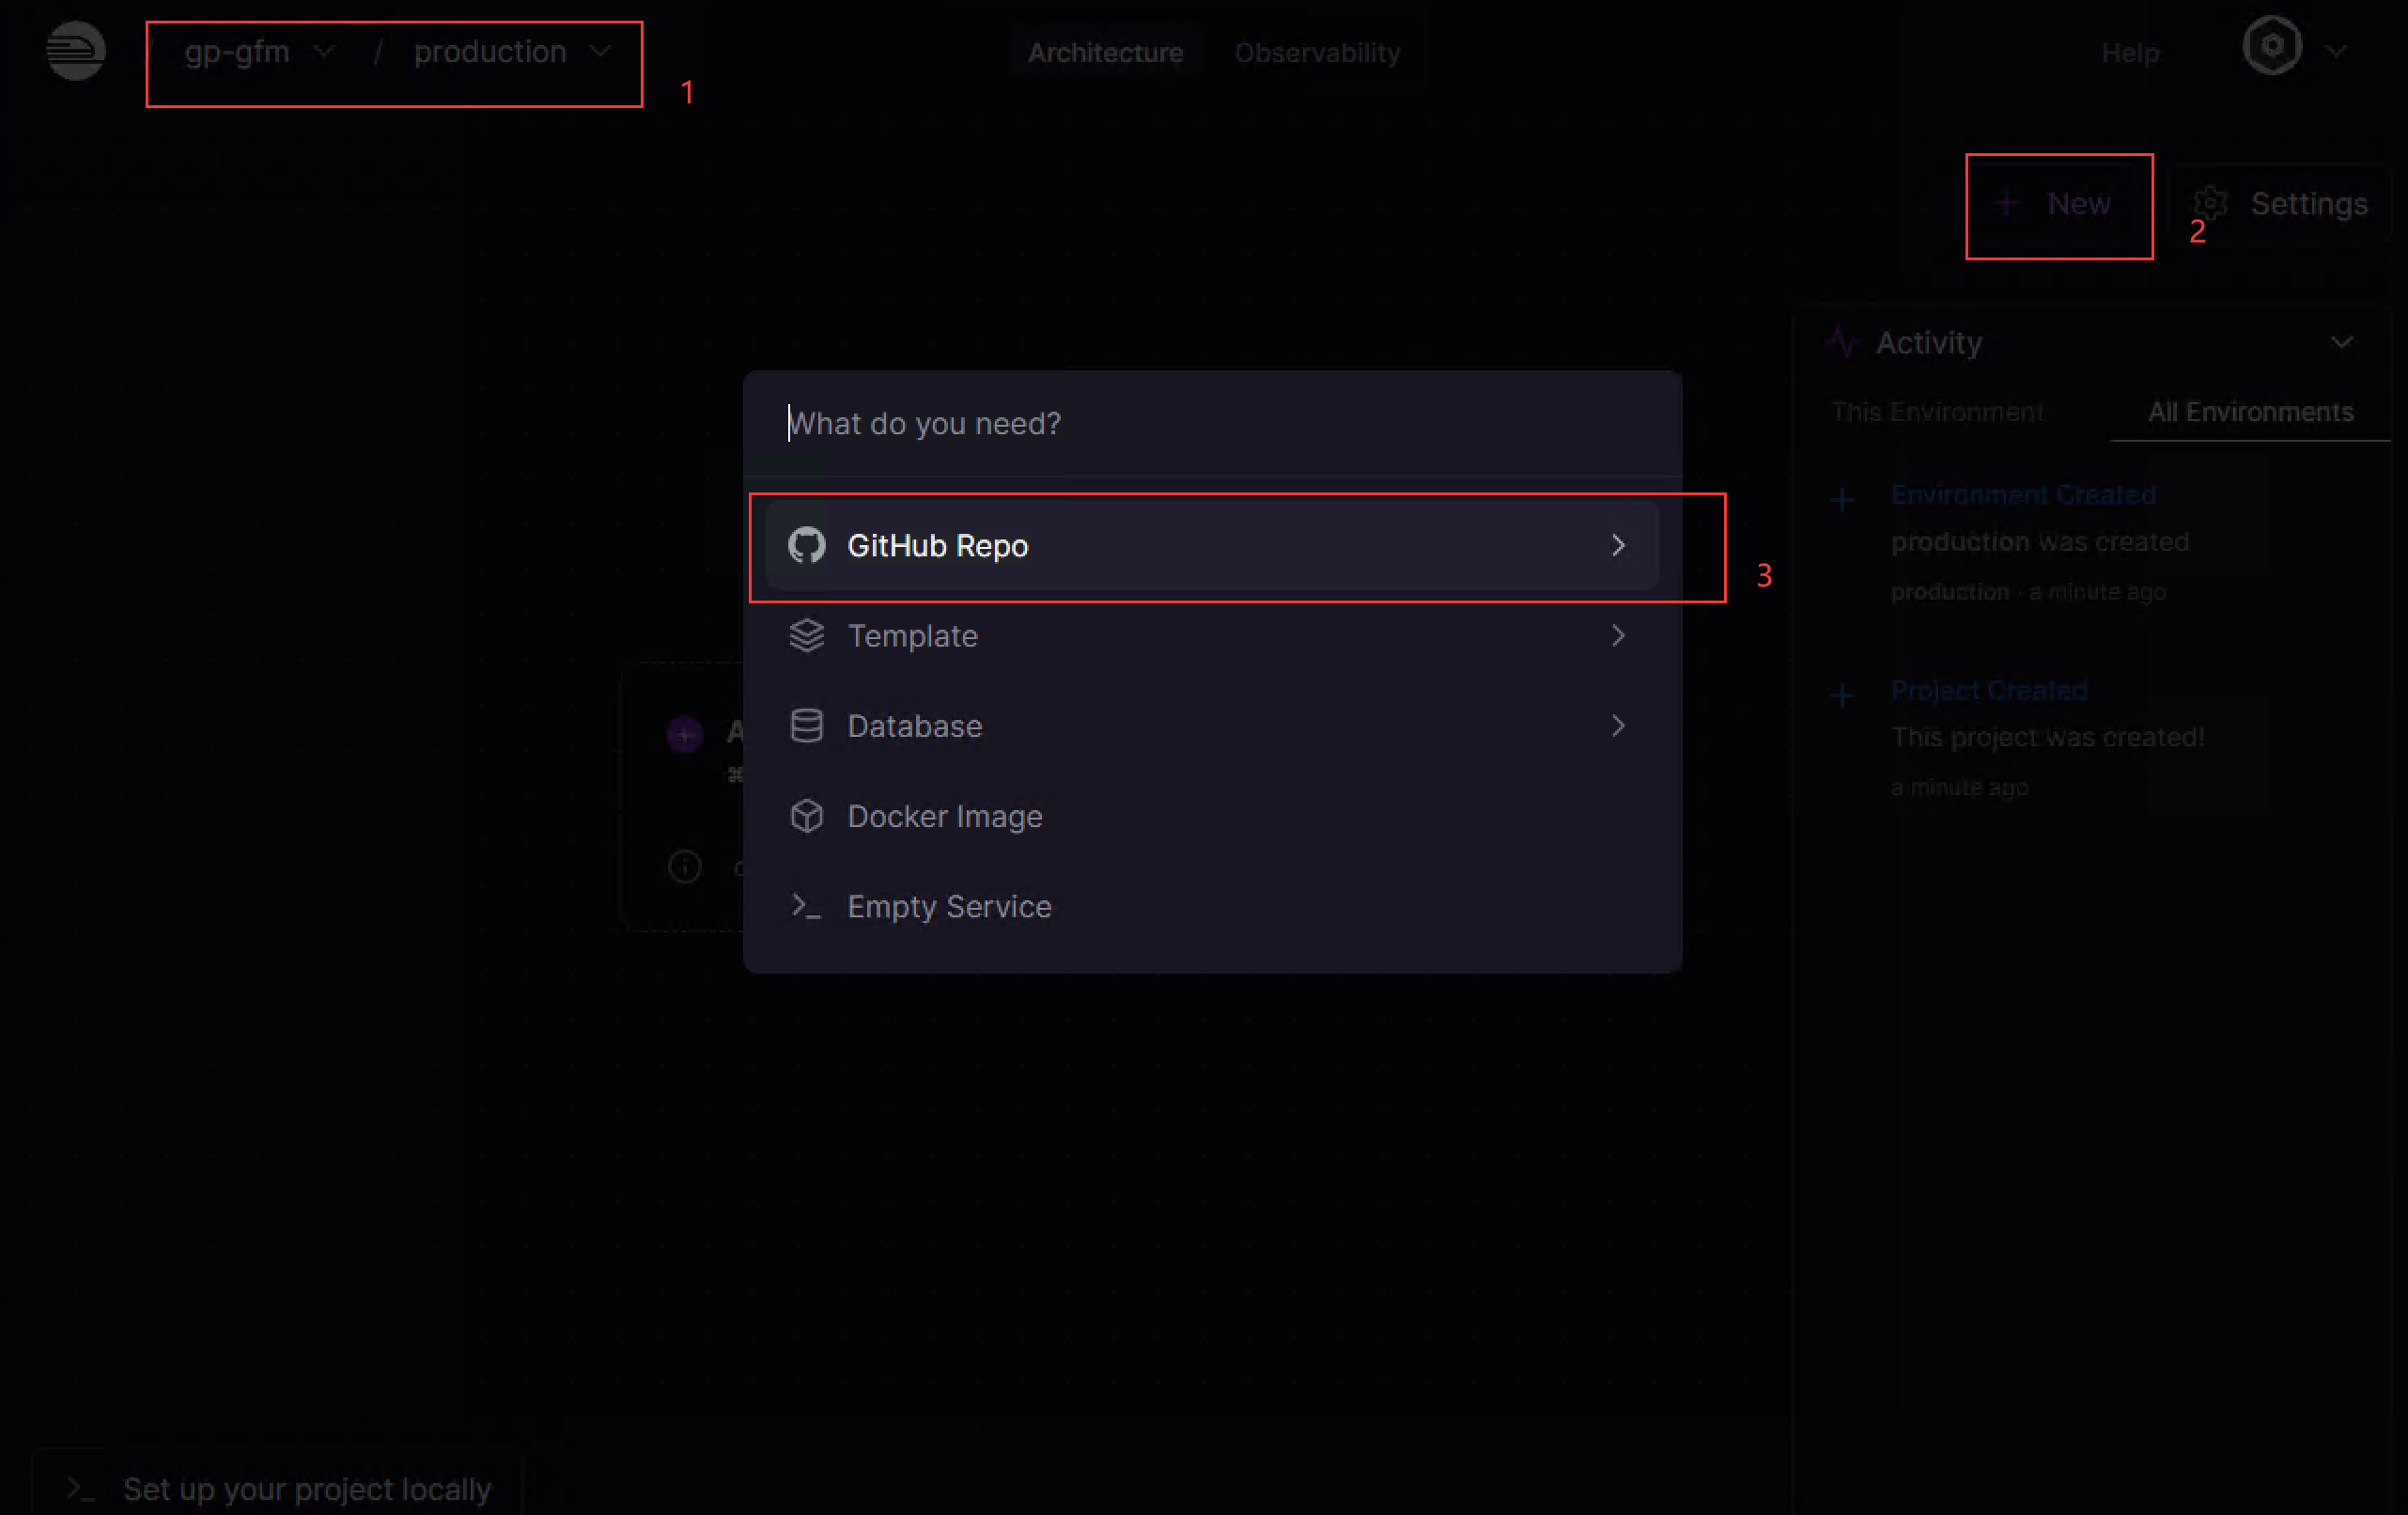
Task: Click the GitHub octocat icon
Action: (x=806, y=545)
